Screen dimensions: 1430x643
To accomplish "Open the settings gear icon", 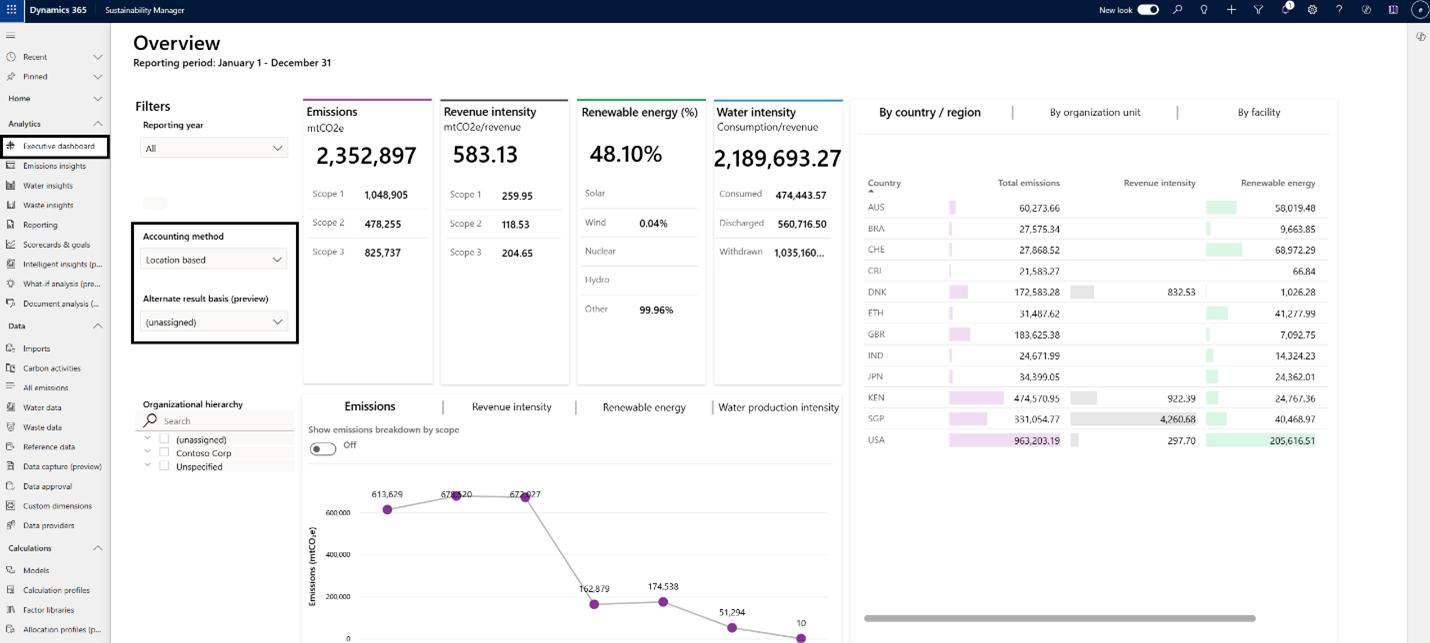I will (x=1312, y=10).
